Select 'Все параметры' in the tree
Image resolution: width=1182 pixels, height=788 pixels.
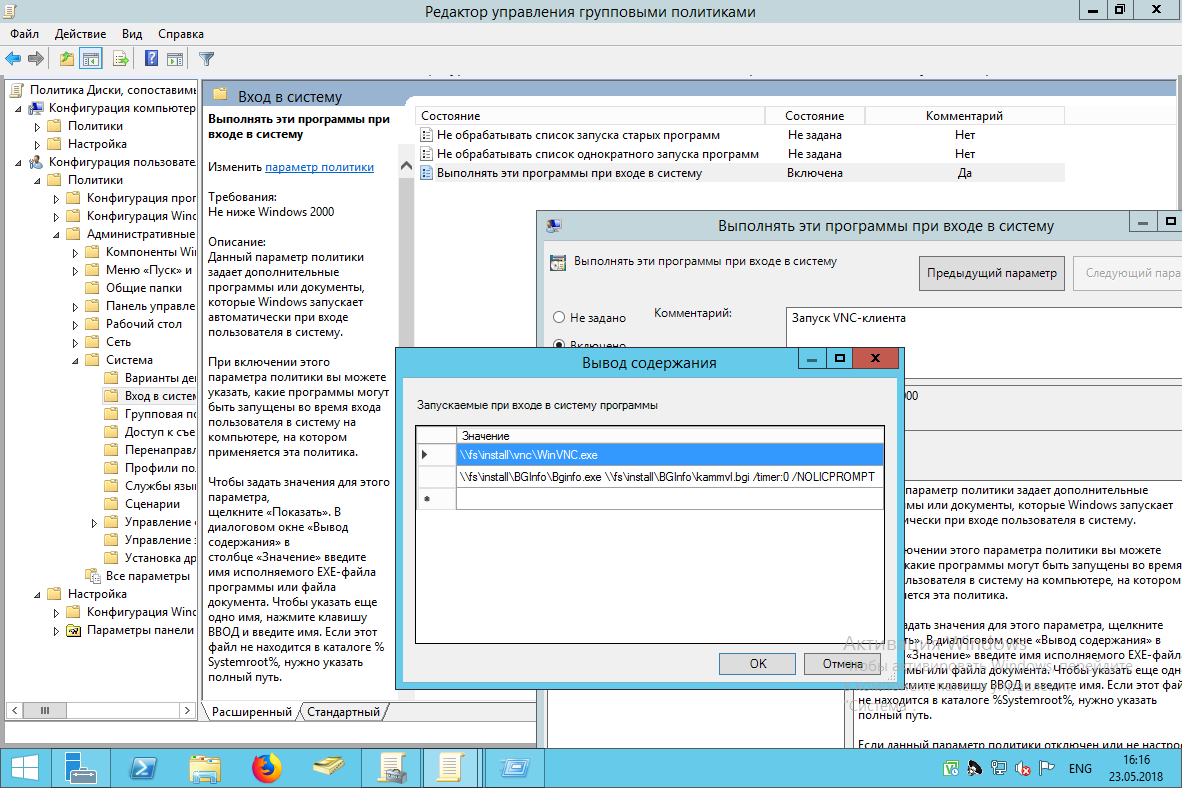148,576
